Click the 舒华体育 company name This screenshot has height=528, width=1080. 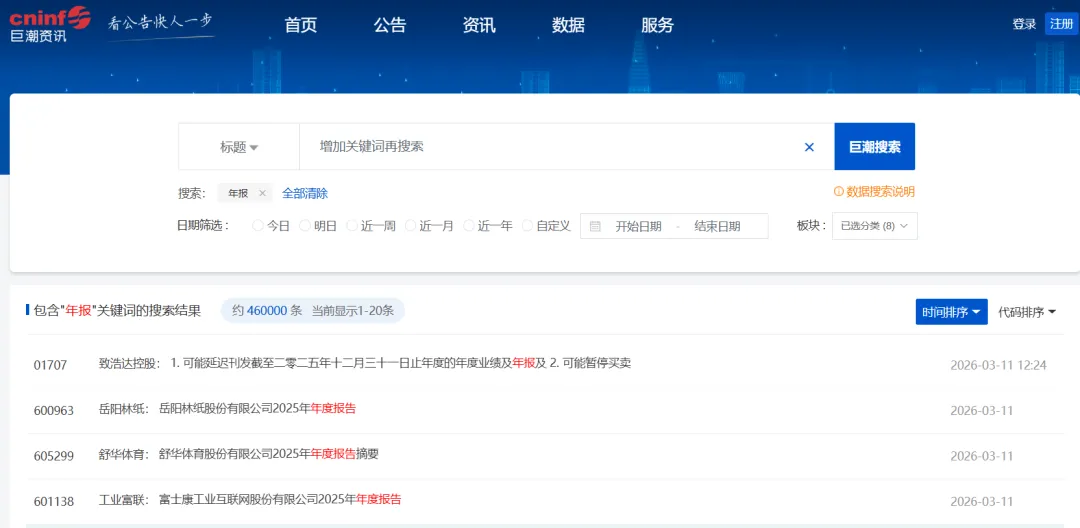[x=121, y=454]
